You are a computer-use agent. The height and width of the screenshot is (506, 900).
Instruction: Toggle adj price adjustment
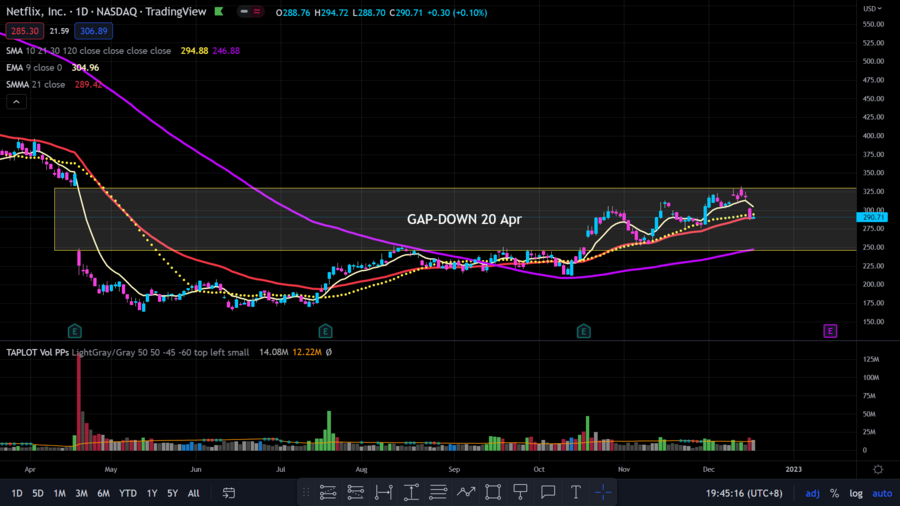pos(812,493)
